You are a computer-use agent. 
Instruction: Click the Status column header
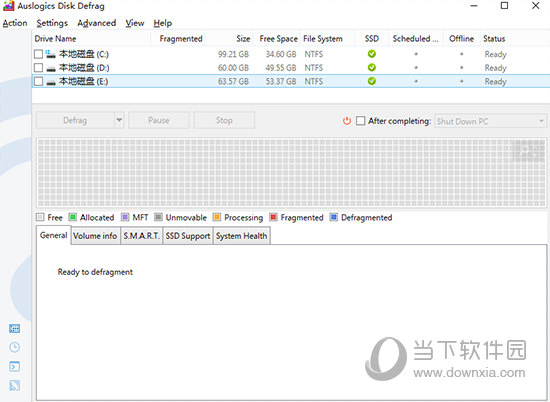click(x=515, y=39)
